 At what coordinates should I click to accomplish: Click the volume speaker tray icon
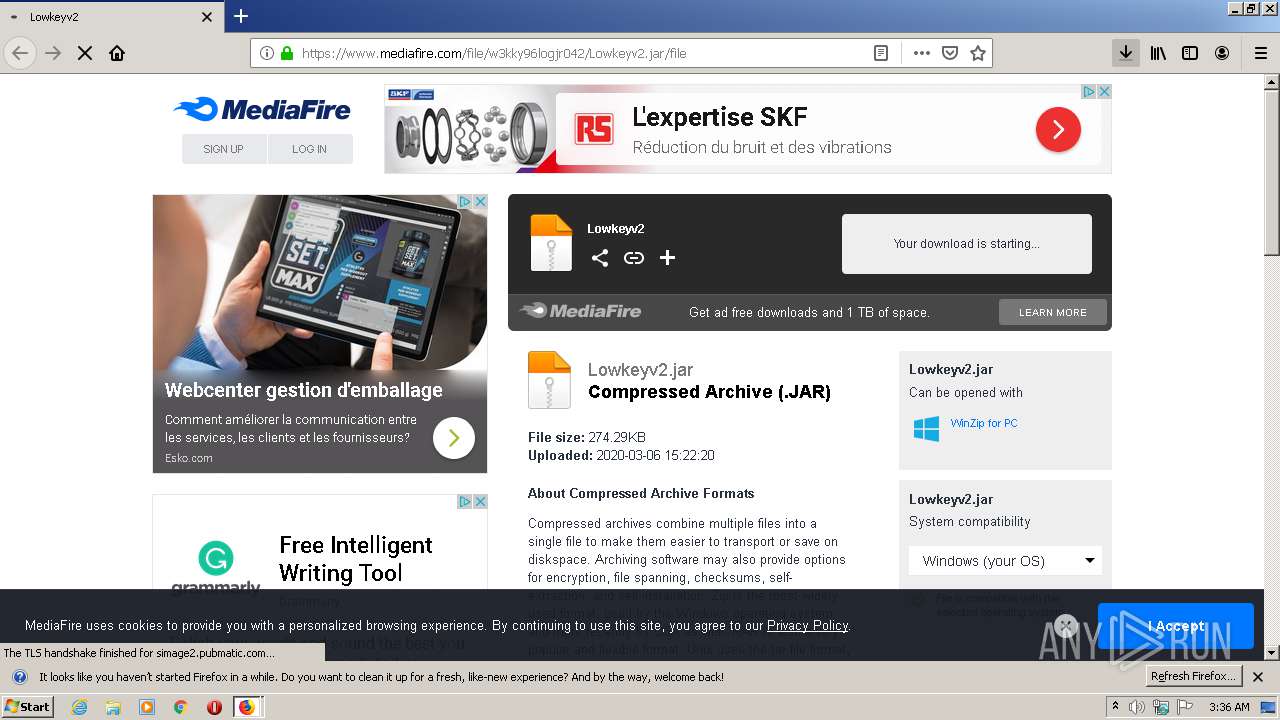point(1137,707)
